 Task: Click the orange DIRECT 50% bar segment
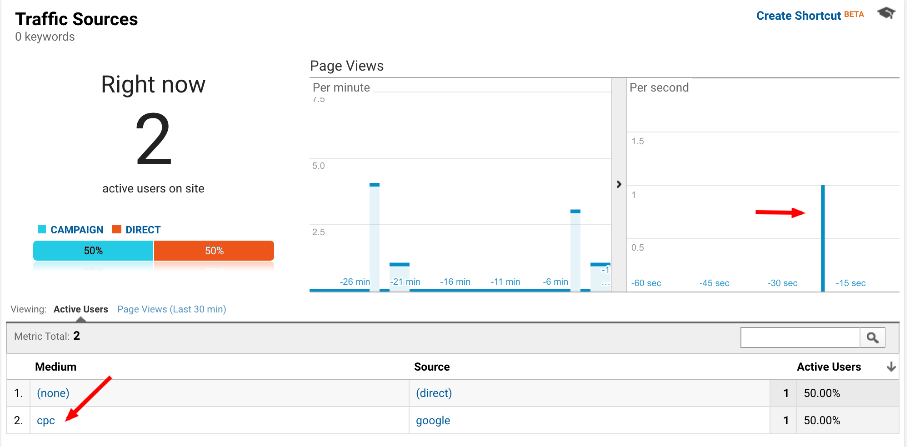[214, 250]
